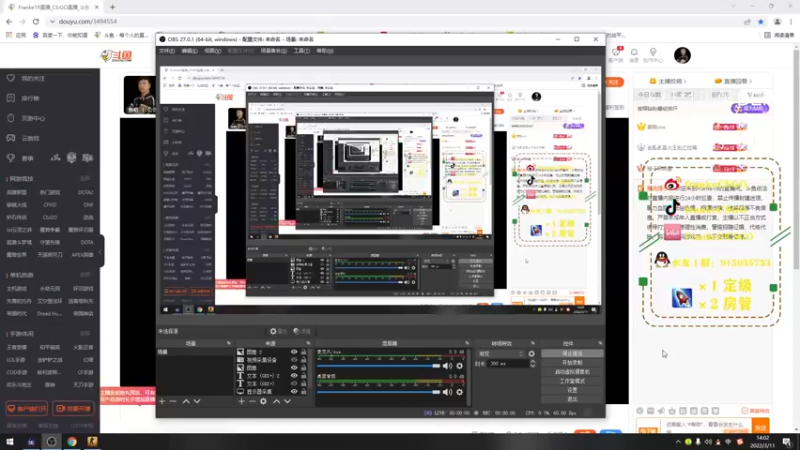Bookmark this page star icon
The width and height of the screenshot is (800, 450).
click(x=761, y=21)
